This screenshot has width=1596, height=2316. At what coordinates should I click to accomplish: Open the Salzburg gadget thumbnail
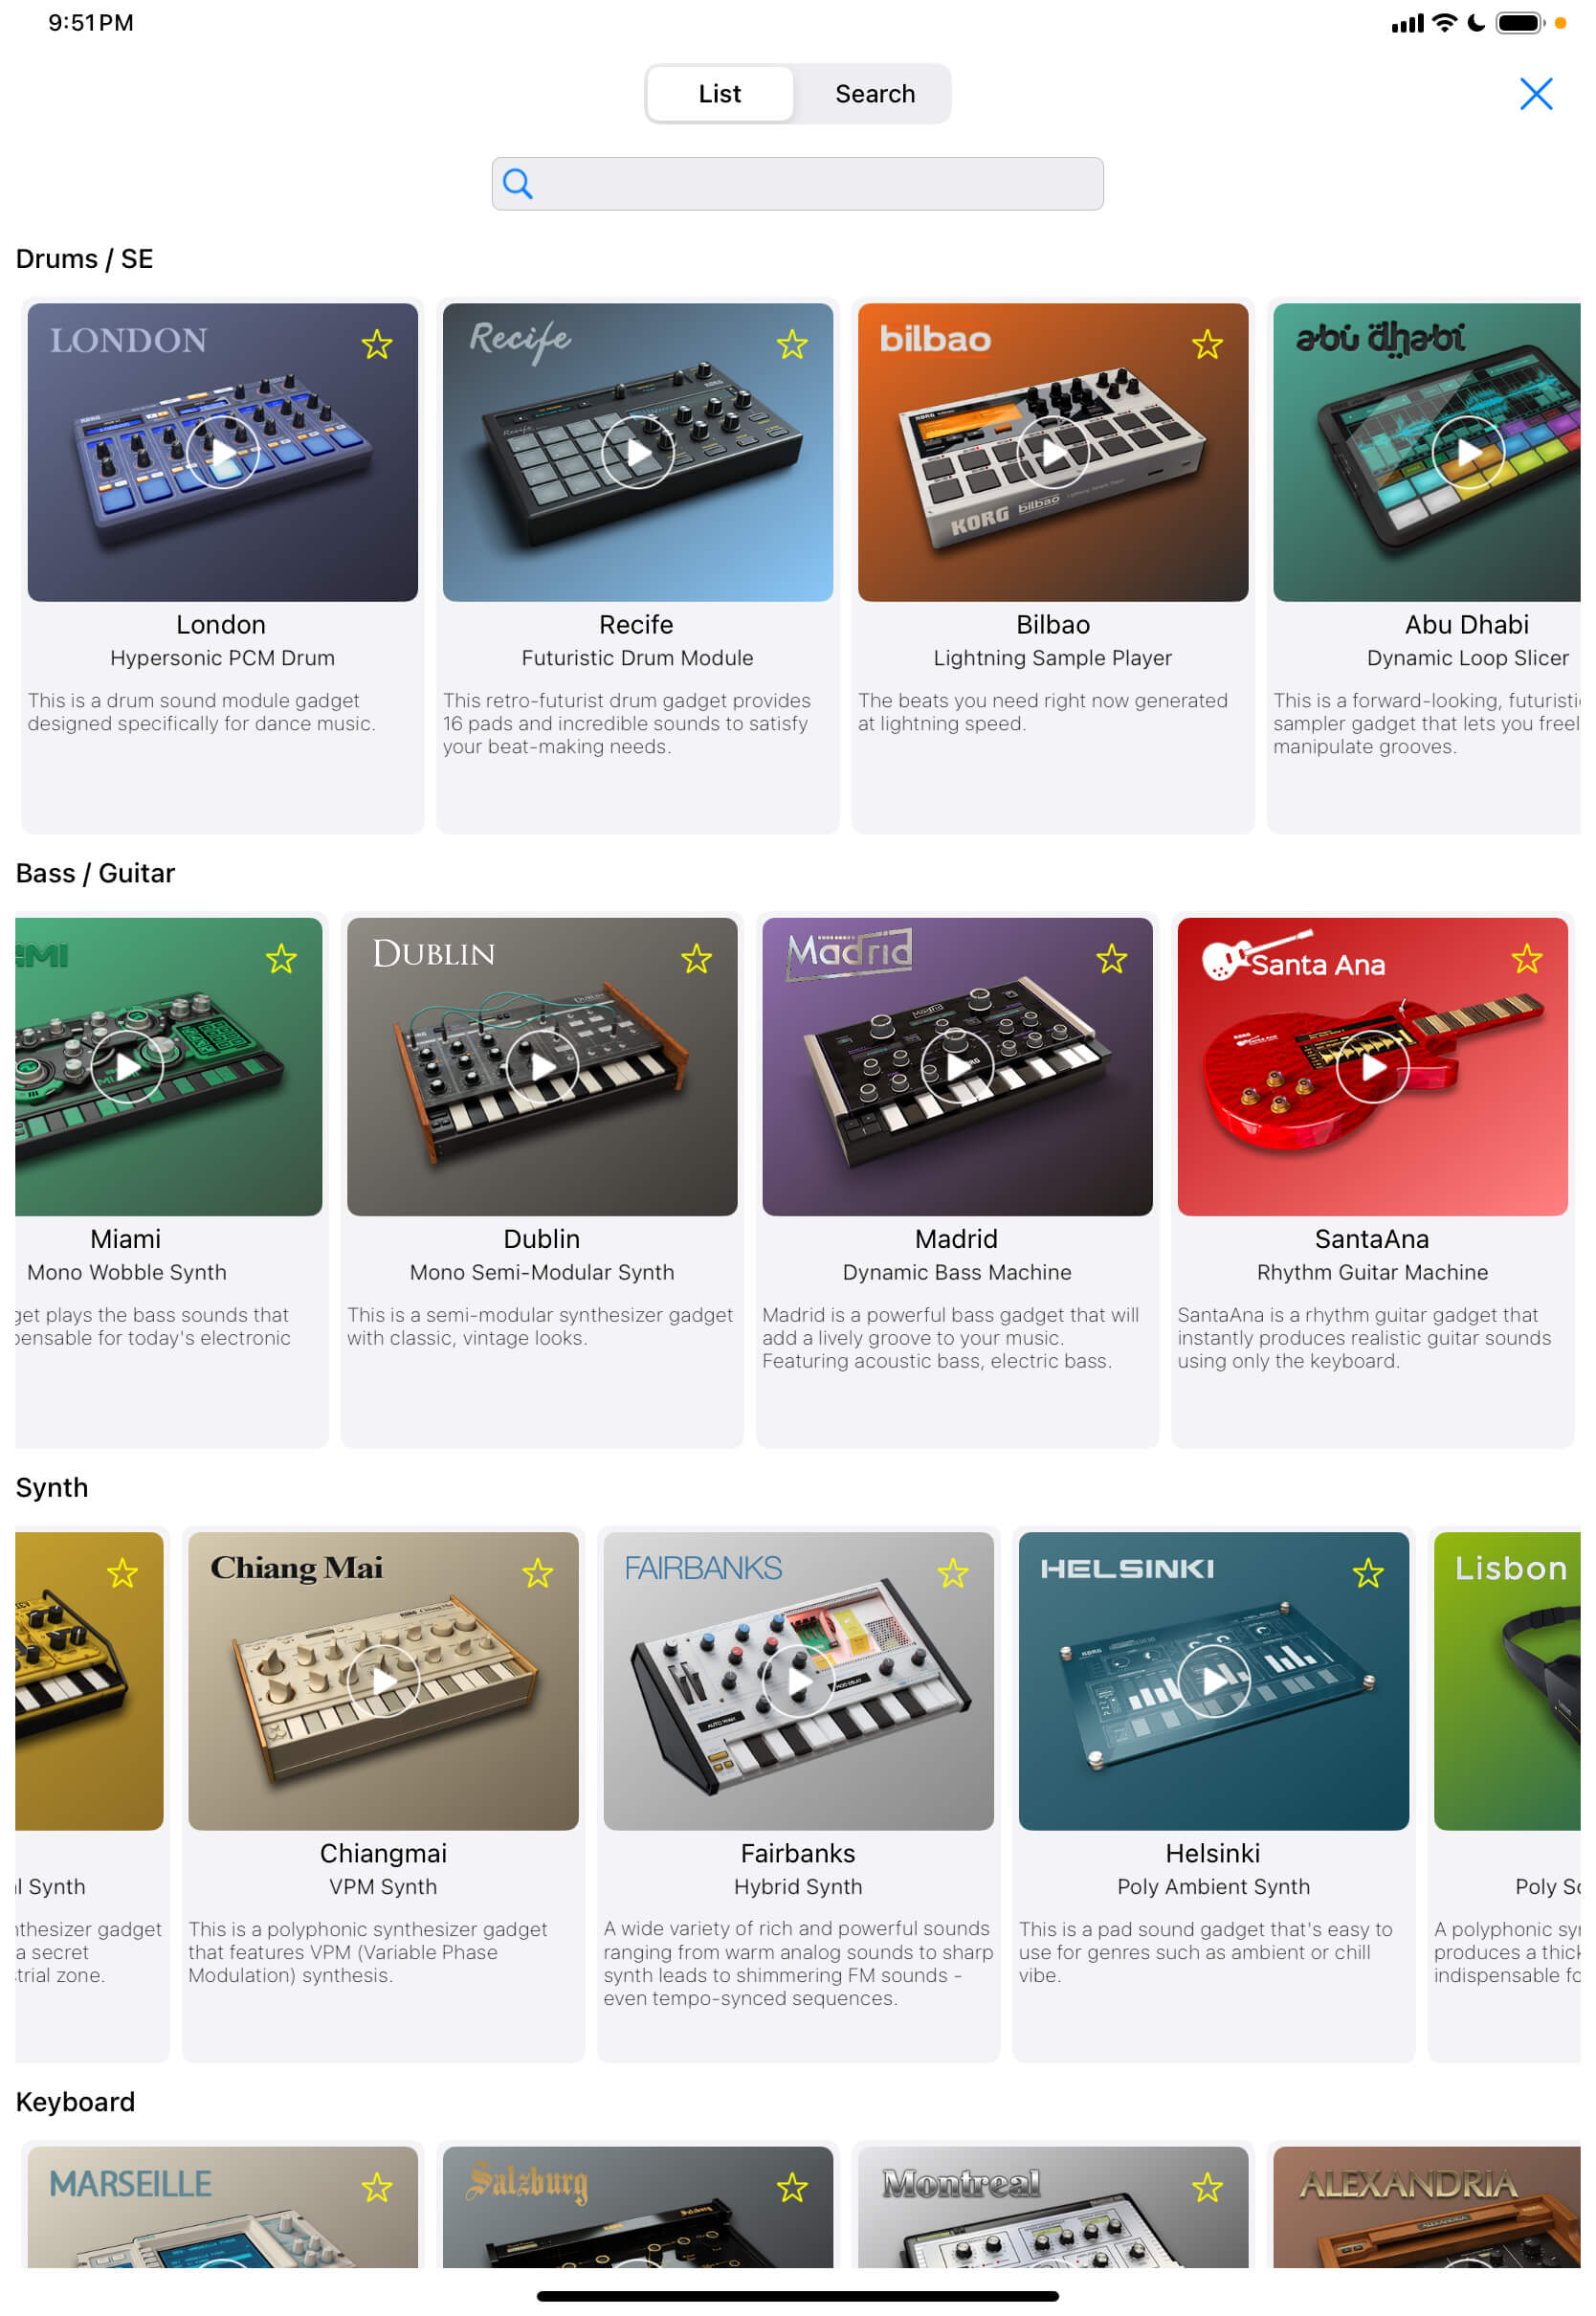tap(638, 2207)
